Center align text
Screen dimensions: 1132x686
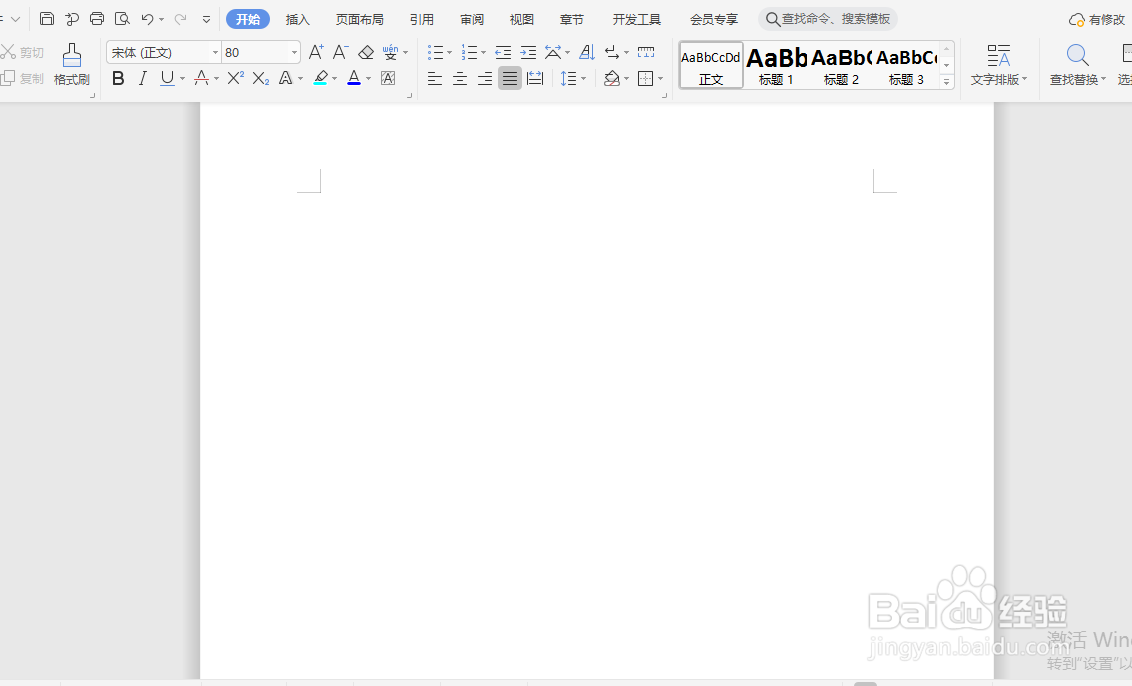click(460, 78)
